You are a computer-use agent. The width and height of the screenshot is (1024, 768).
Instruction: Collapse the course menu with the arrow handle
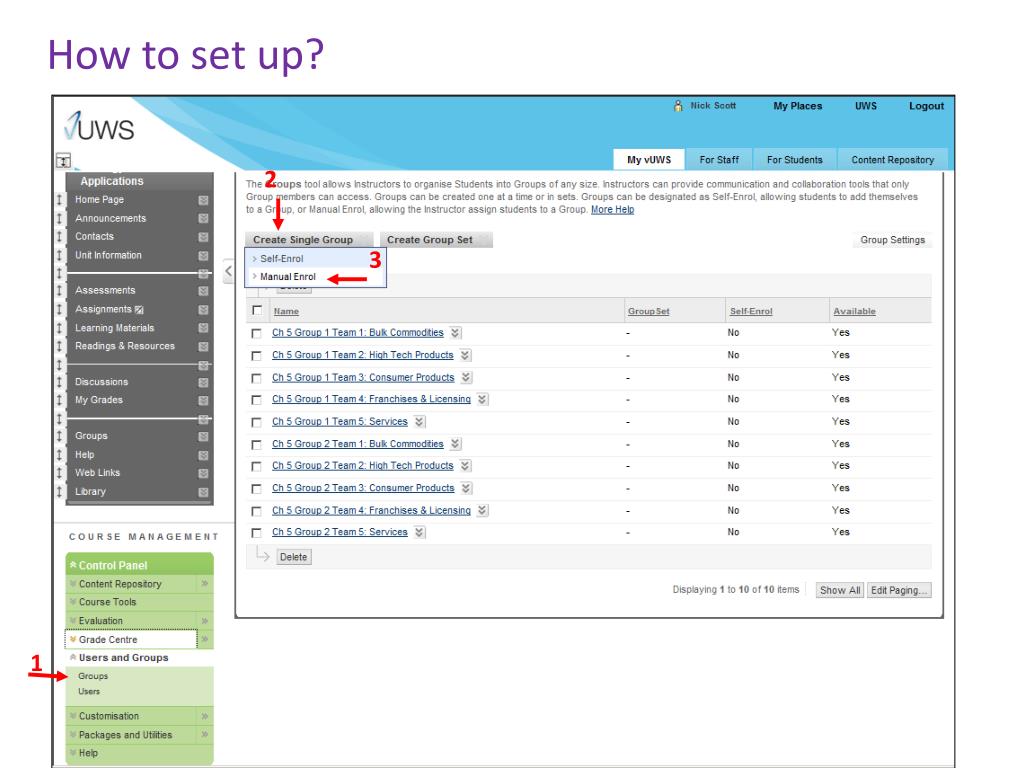228,271
